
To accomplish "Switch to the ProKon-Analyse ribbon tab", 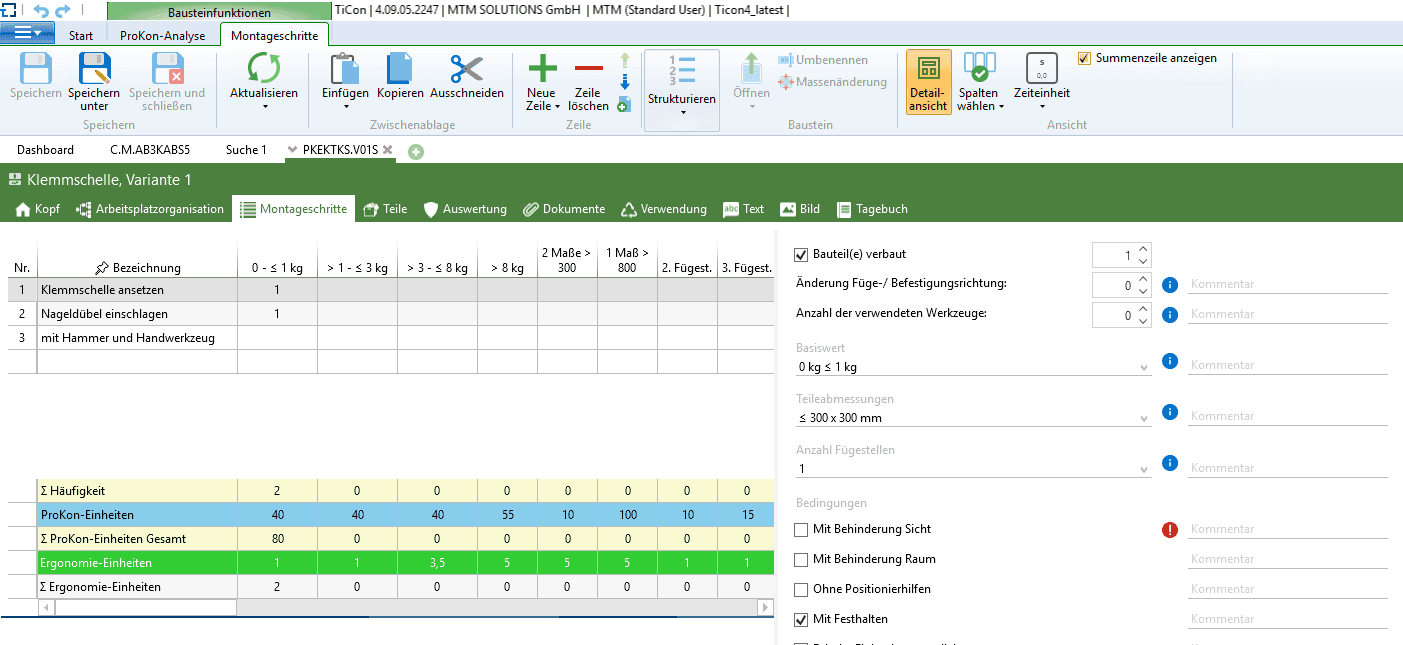I will click(162, 36).
